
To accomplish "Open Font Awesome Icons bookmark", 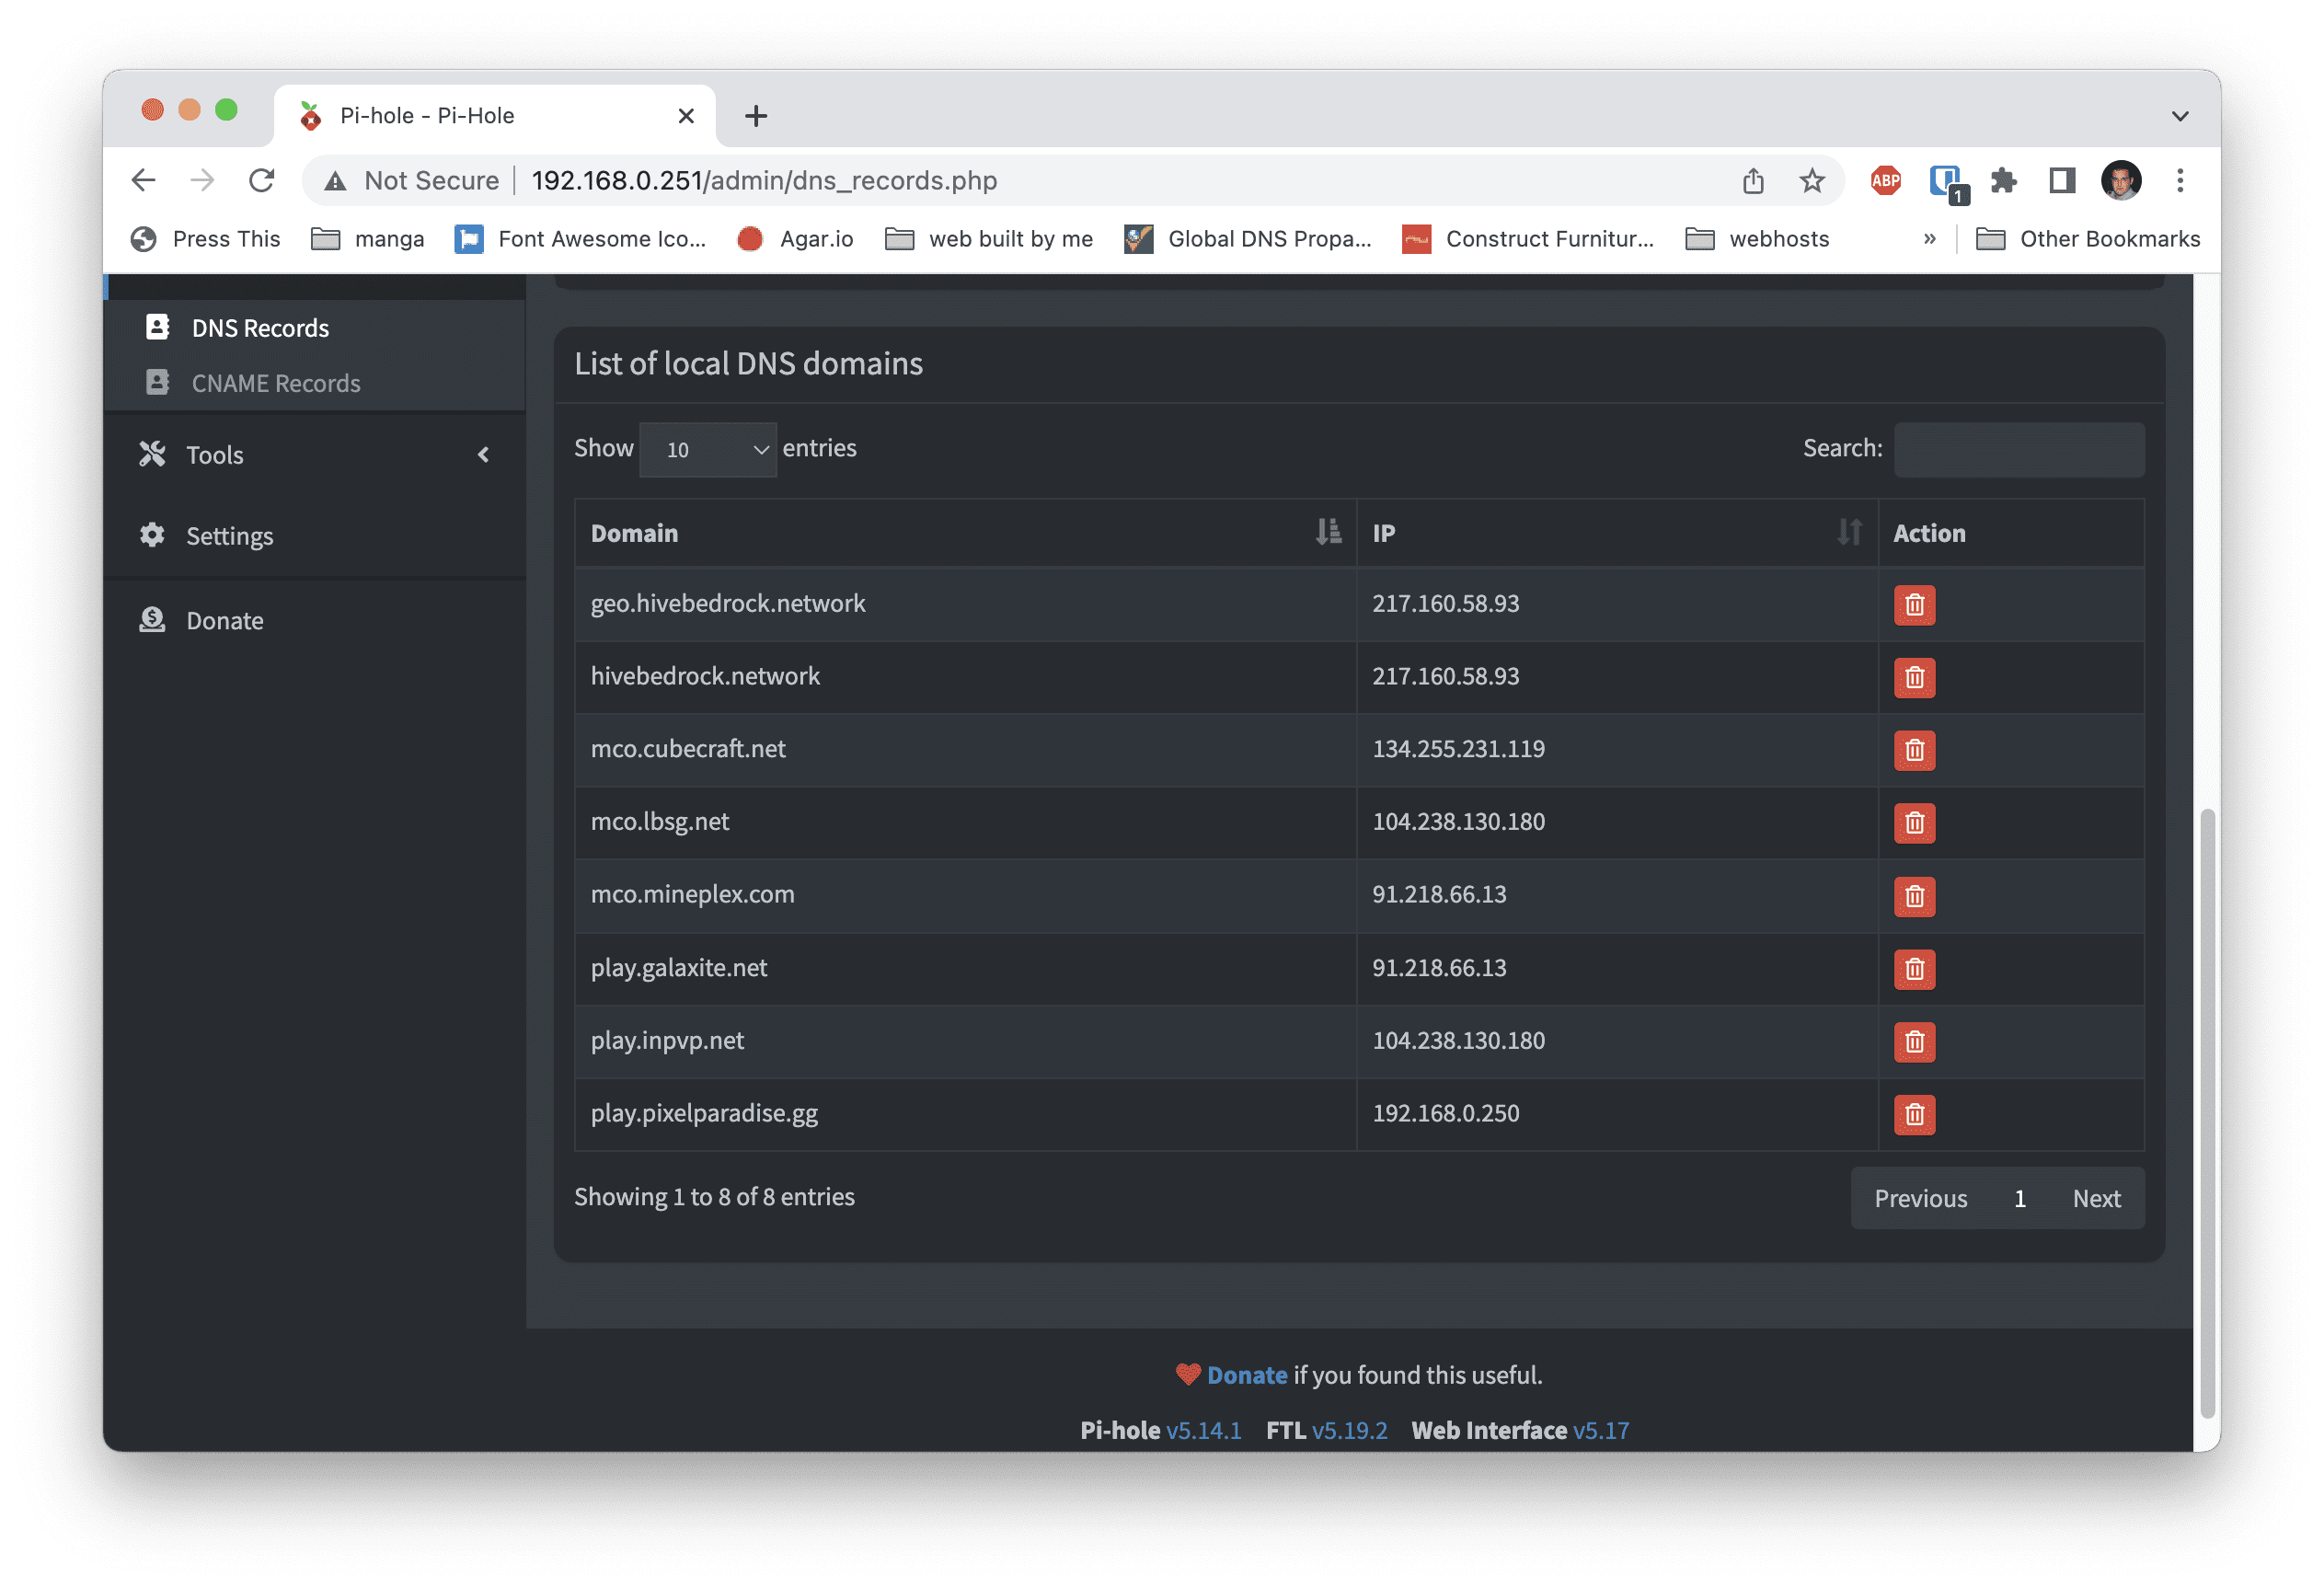I will [x=581, y=239].
